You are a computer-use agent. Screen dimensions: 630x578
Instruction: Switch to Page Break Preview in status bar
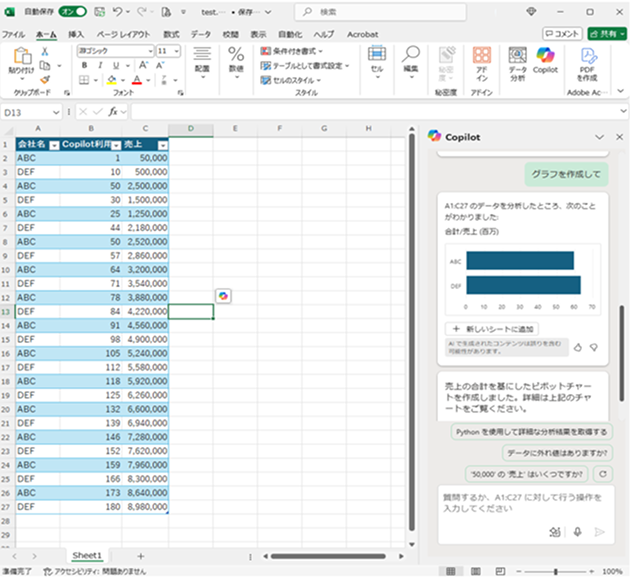pyautogui.click(x=500, y=571)
